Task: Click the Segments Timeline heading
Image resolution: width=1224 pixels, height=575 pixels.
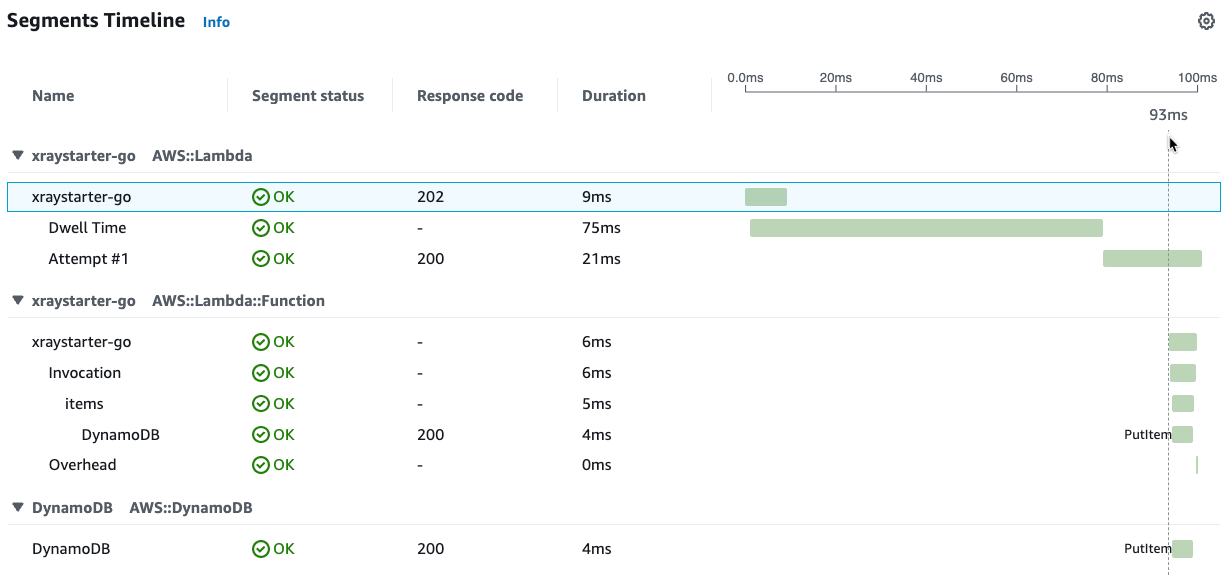Action: (x=96, y=21)
